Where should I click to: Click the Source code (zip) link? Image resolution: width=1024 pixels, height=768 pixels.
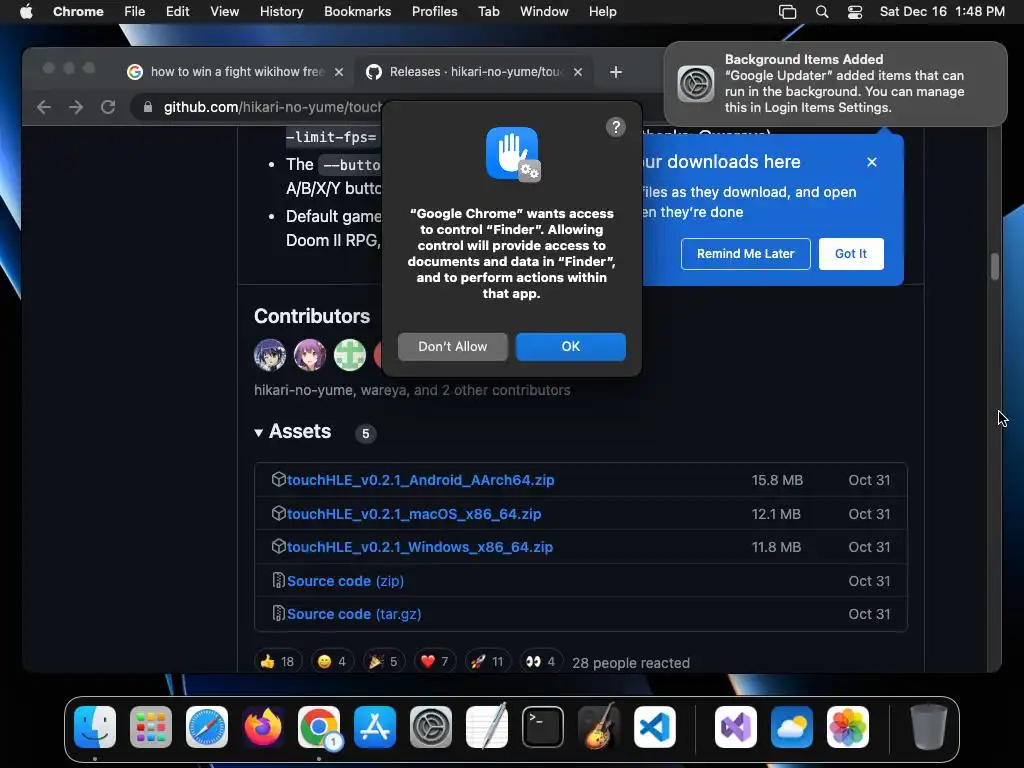tap(345, 581)
